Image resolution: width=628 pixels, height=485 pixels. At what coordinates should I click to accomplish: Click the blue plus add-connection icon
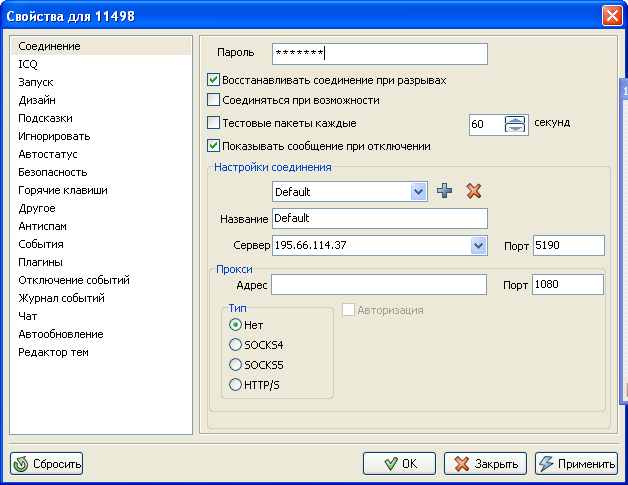[445, 191]
